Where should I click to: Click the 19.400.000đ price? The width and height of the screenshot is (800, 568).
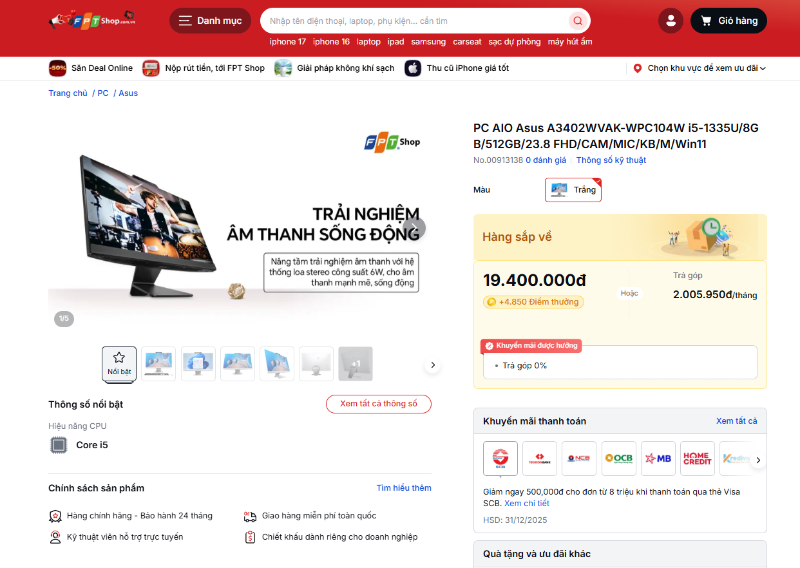(535, 280)
